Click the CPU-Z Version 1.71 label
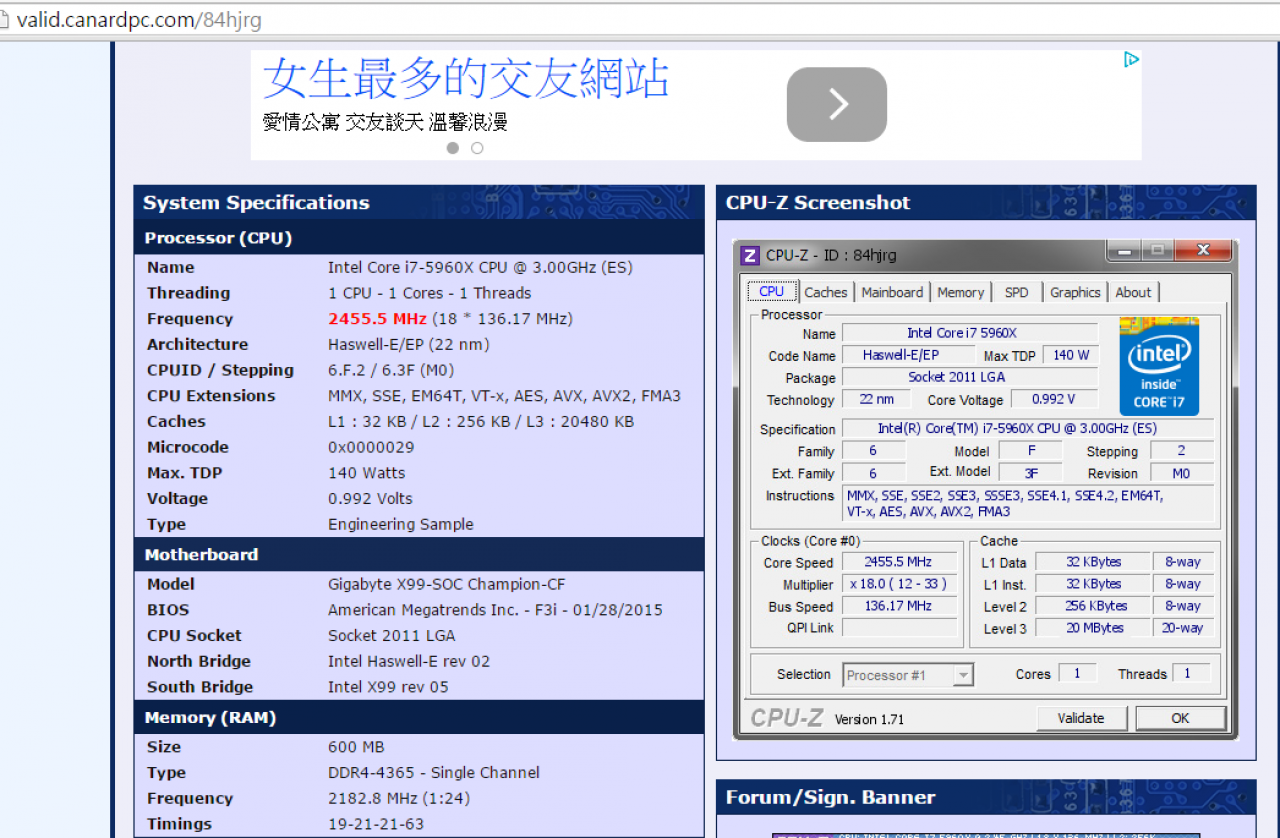This screenshot has width=1280, height=838. [869, 719]
